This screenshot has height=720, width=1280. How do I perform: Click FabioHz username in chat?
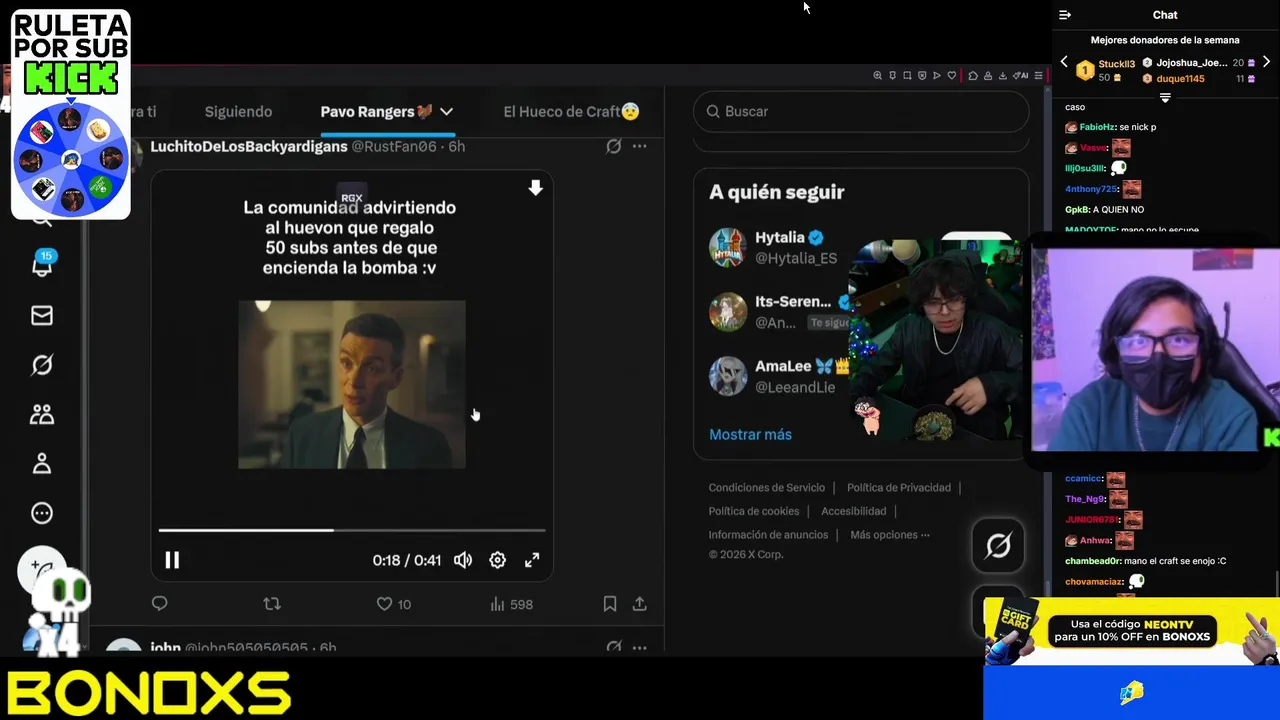(x=1097, y=127)
